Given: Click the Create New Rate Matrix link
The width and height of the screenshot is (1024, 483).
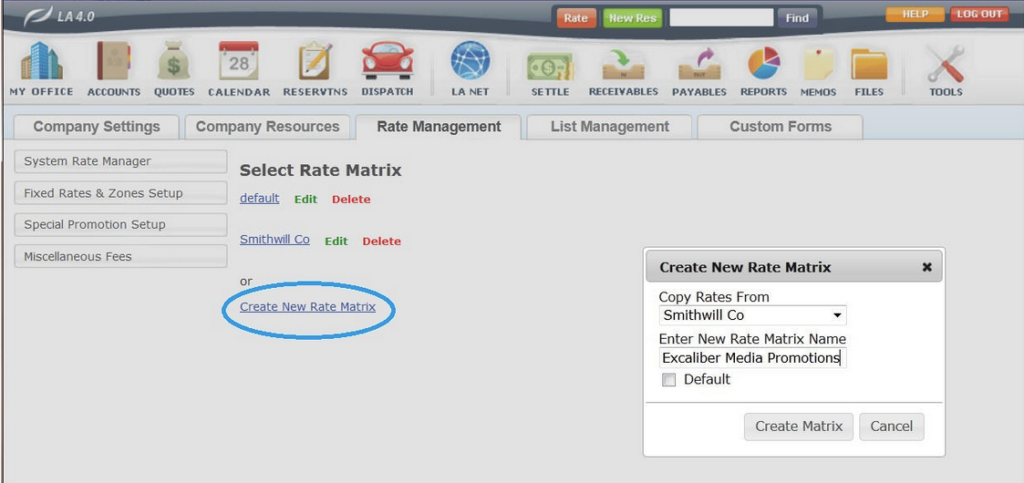Looking at the screenshot, I should coord(308,307).
